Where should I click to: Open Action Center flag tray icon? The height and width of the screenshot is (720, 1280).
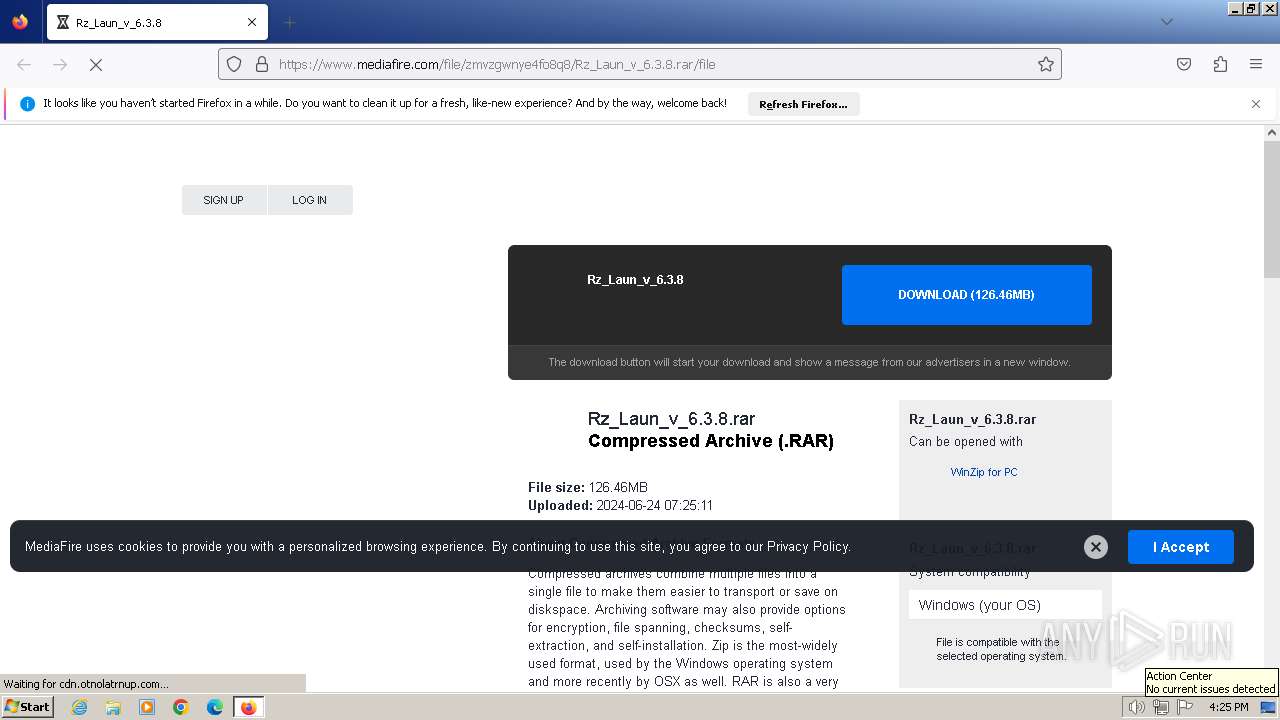pyautogui.click(x=1185, y=707)
